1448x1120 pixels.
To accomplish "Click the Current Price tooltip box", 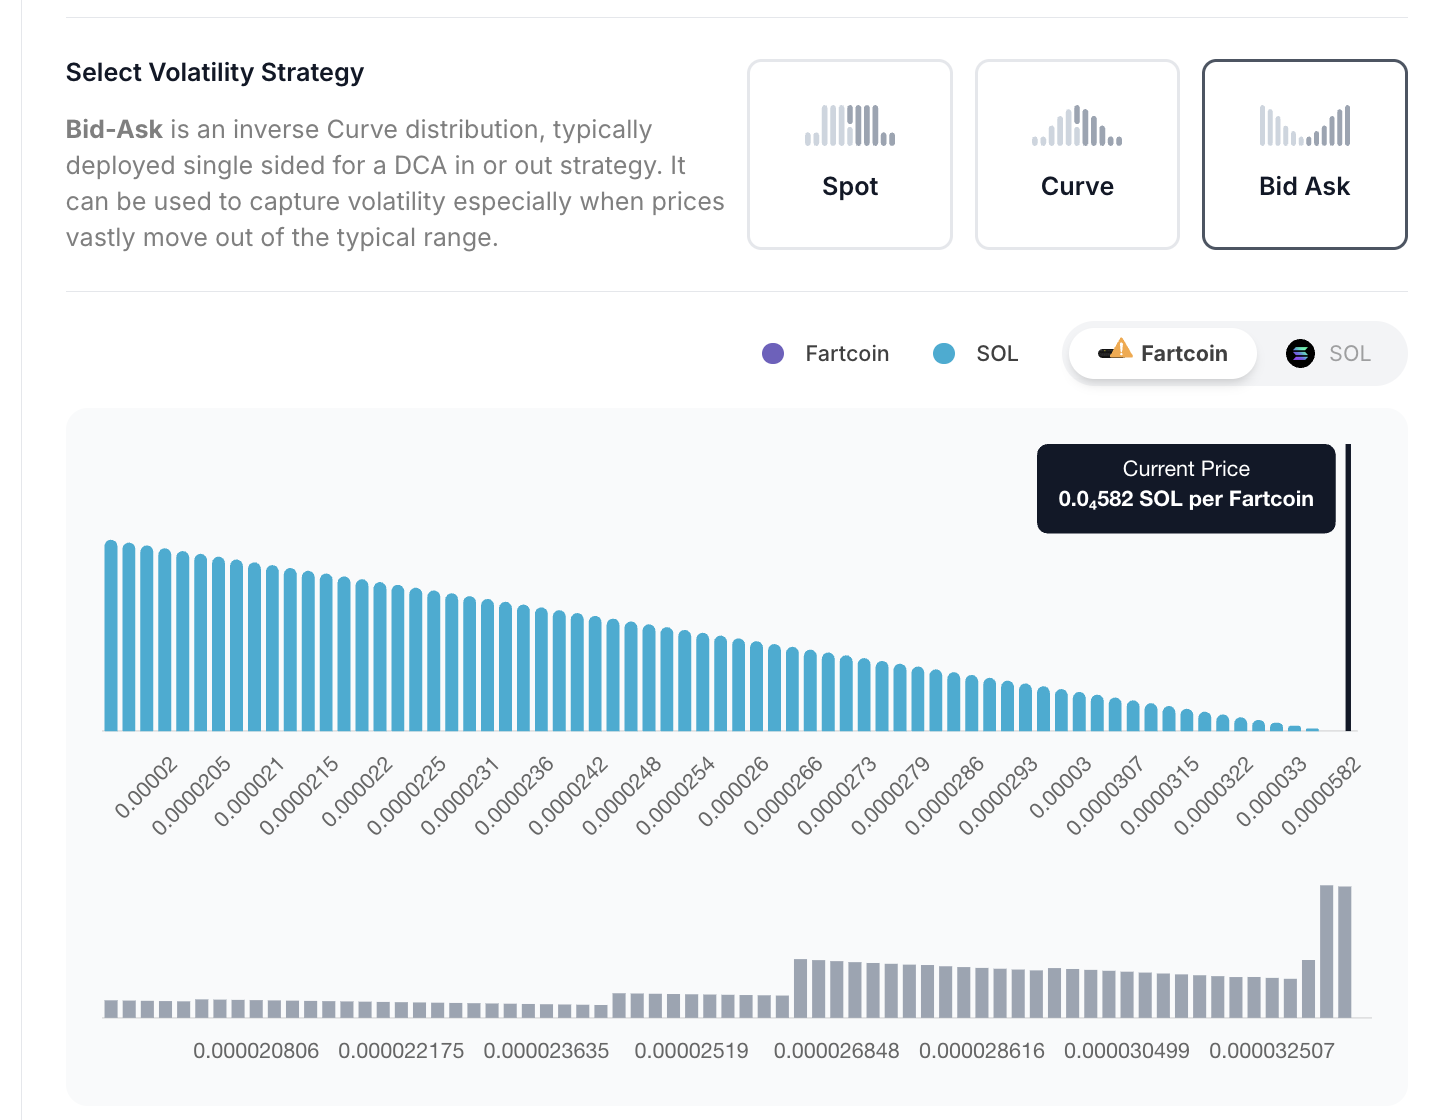I will click(1186, 488).
